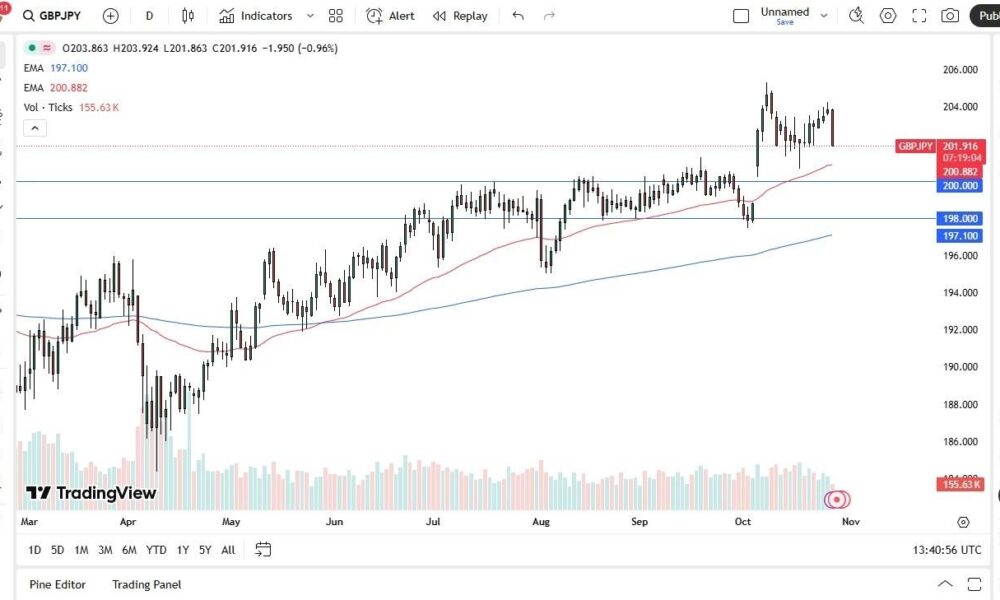This screenshot has width=1000, height=600.
Task: Set the time range to 6M
Action: pyautogui.click(x=129, y=549)
